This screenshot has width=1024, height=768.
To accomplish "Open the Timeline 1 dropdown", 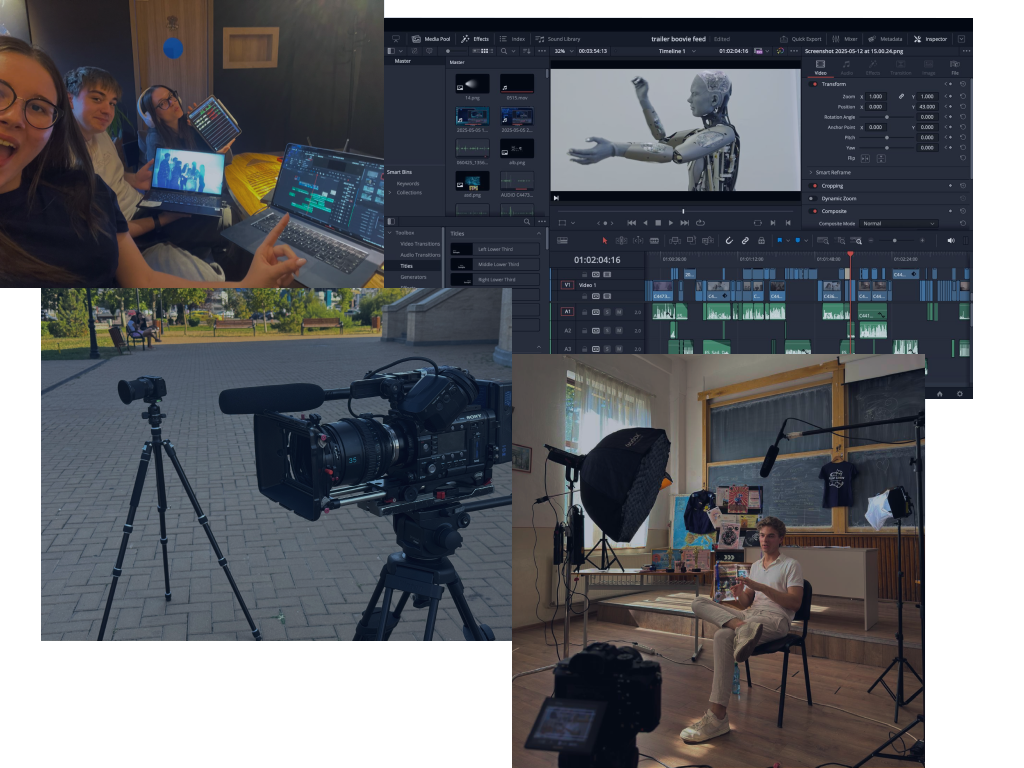I will pyautogui.click(x=677, y=51).
